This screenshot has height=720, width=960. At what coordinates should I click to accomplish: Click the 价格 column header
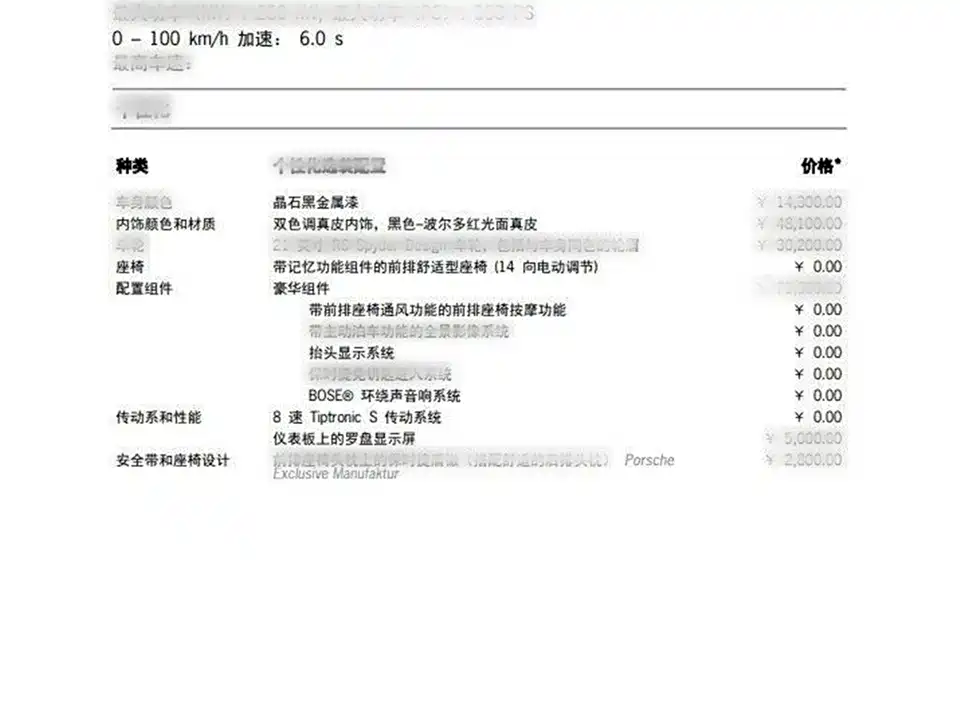(x=820, y=166)
